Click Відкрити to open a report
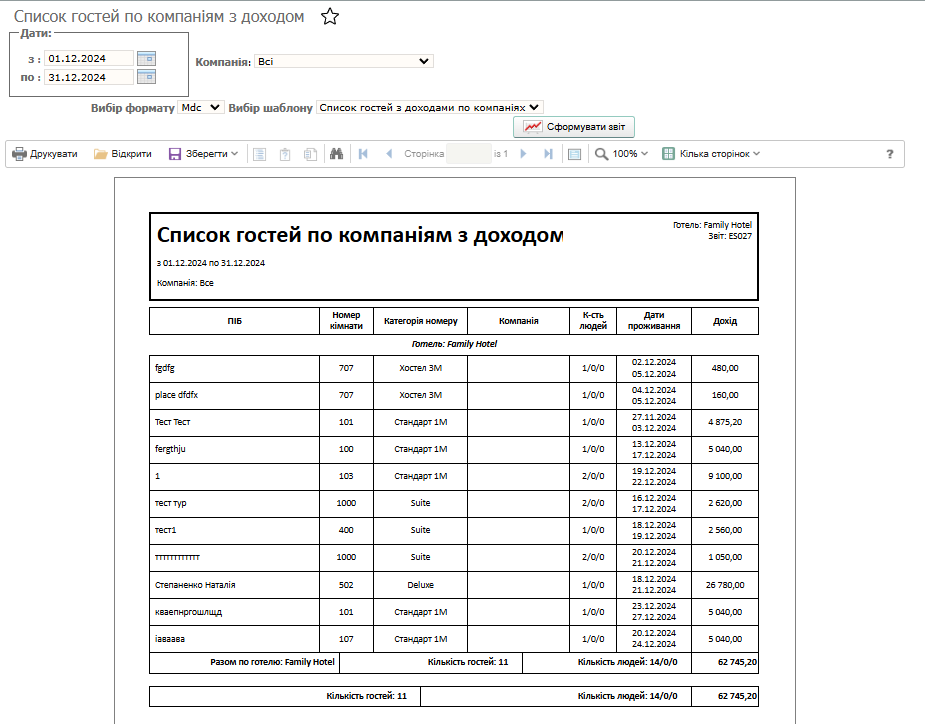925x724 pixels. click(x=123, y=154)
